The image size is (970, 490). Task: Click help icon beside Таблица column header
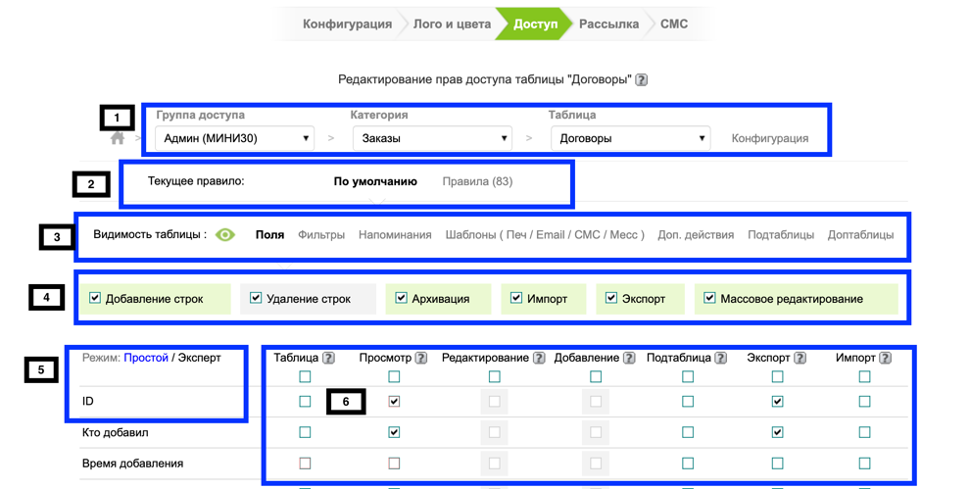[328, 357]
